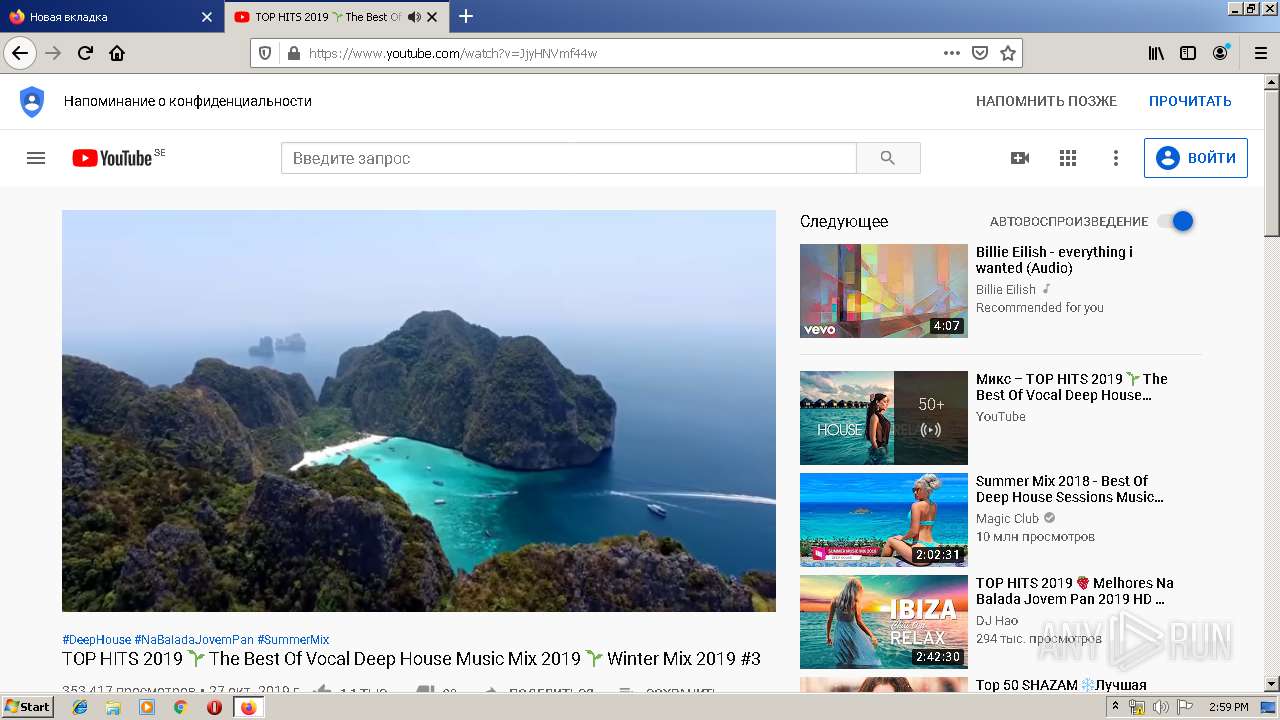Open Windows Explorer folder in taskbar
This screenshot has width=1280, height=720.
[113, 707]
